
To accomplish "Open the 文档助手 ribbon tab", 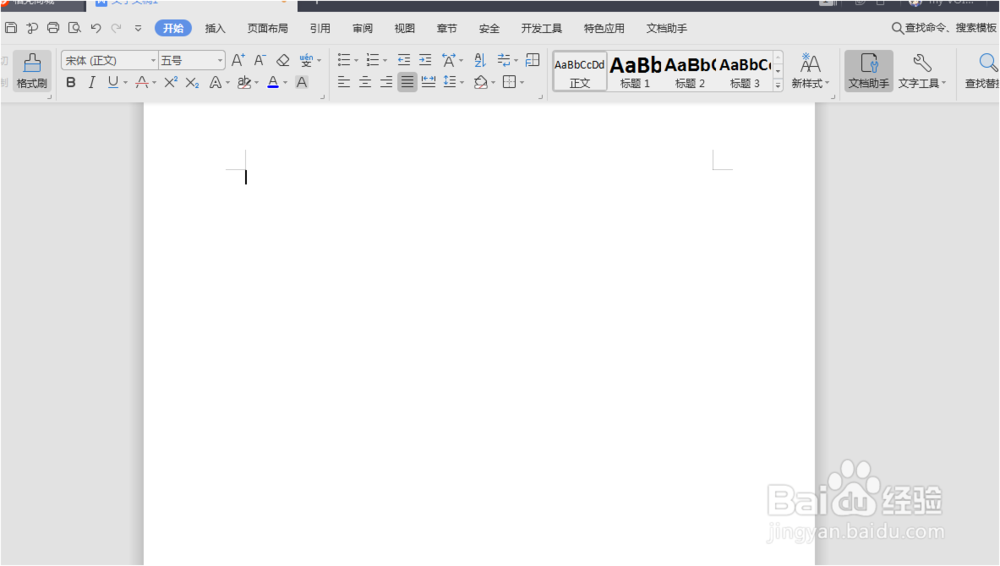I will click(666, 28).
